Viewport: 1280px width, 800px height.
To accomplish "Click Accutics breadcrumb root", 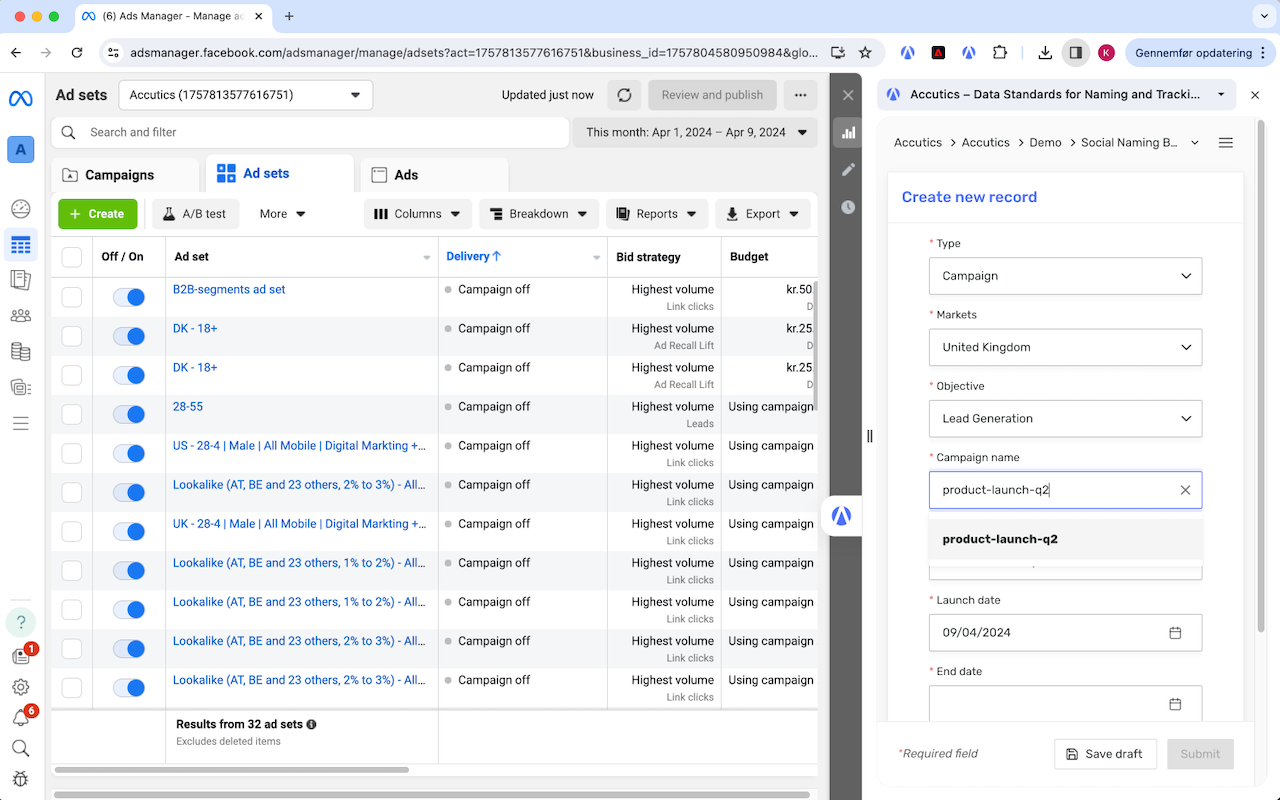I will point(918,143).
